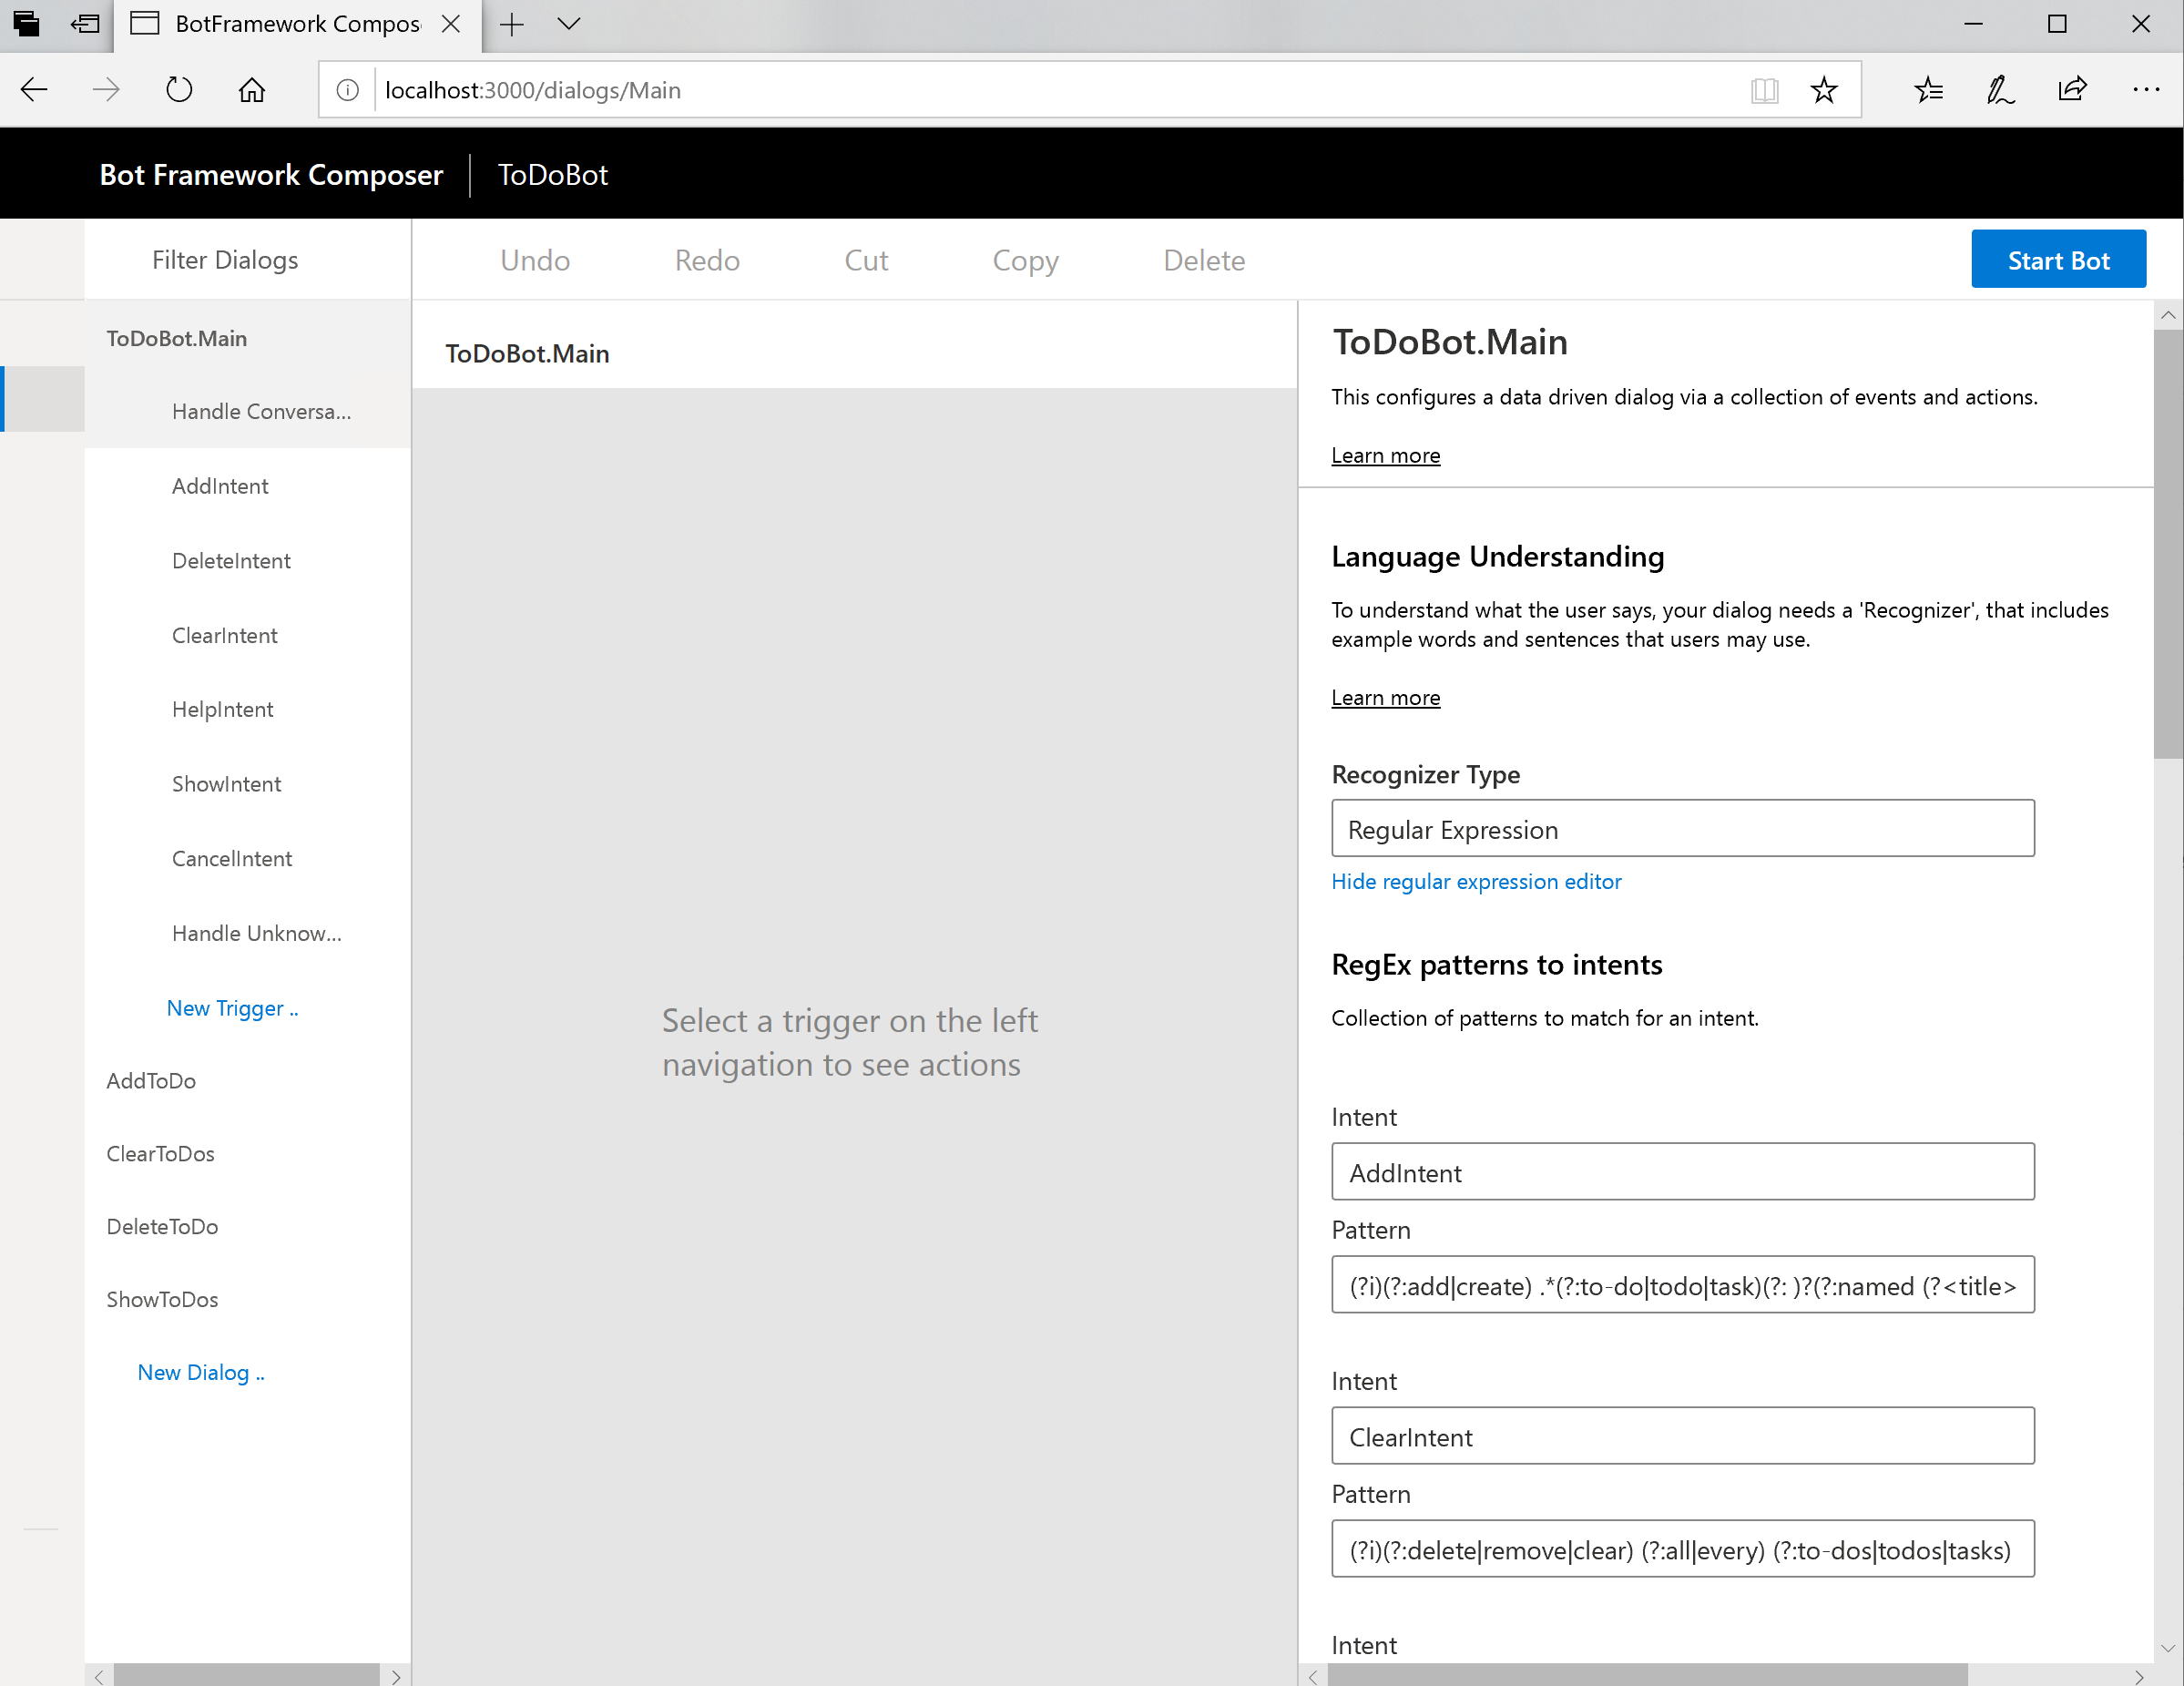
Task: Open the ShowToDos dialog
Action: 162,1299
